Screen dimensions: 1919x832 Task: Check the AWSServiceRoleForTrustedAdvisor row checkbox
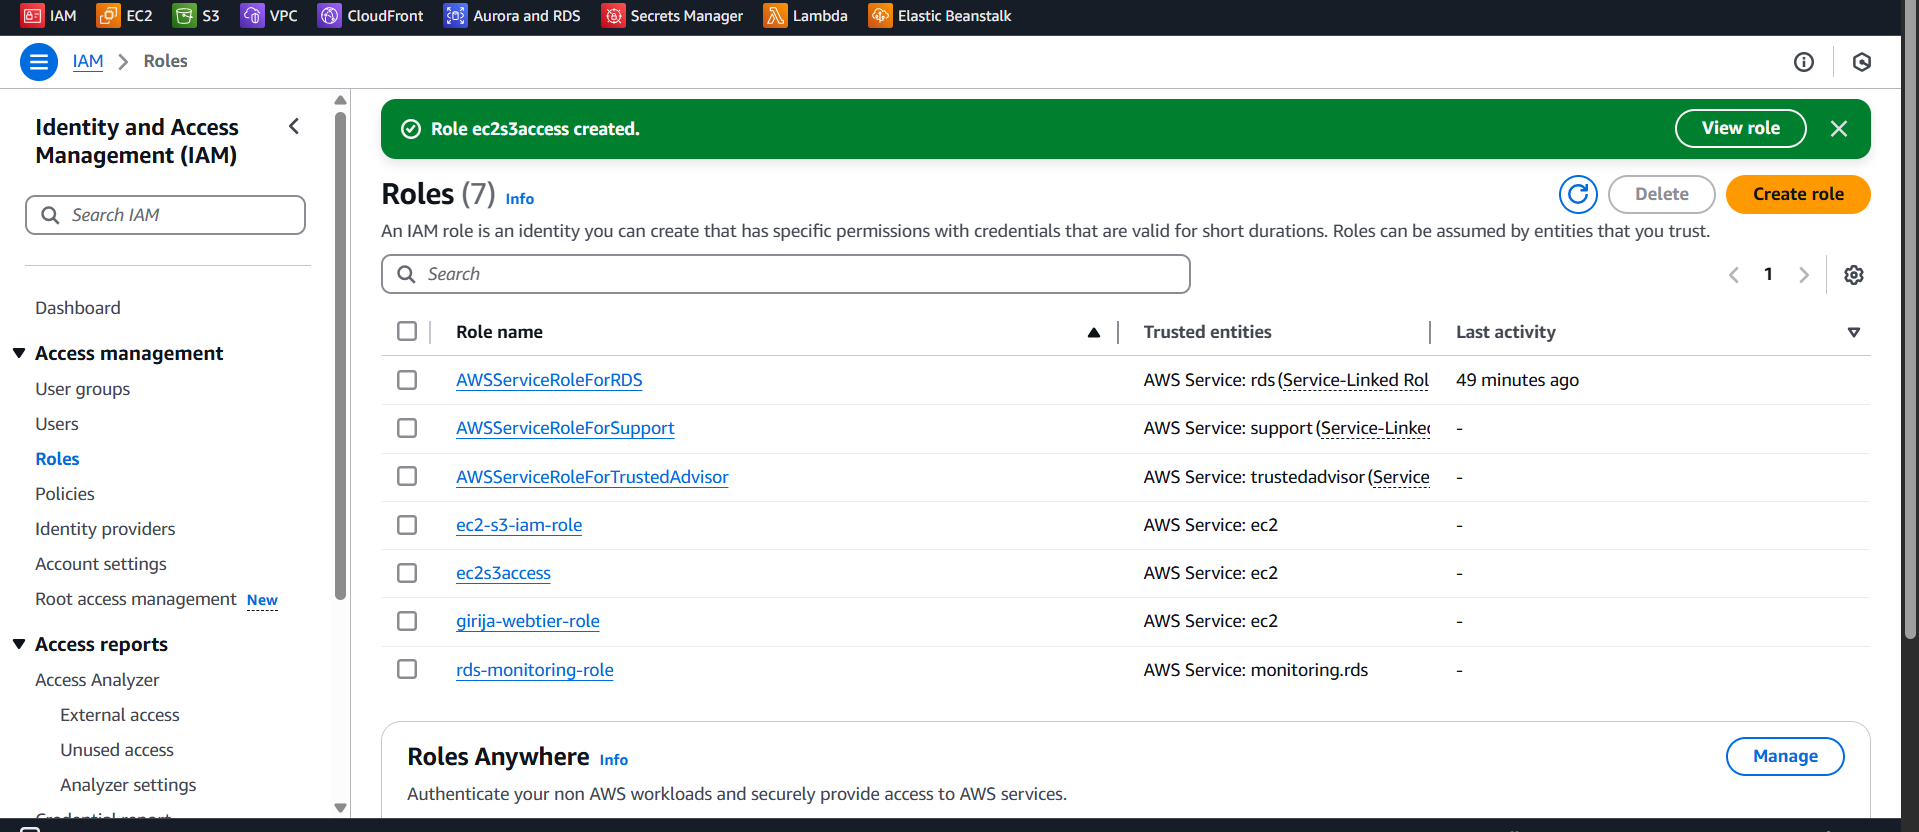coord(407,476)
